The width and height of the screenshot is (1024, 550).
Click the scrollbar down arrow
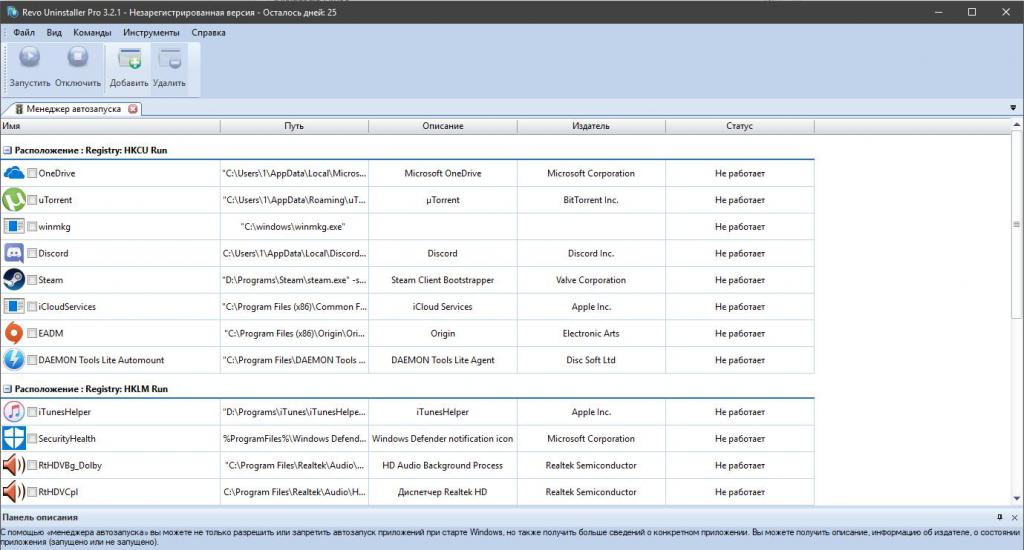pyautogui.click(x=1017, y=499)
